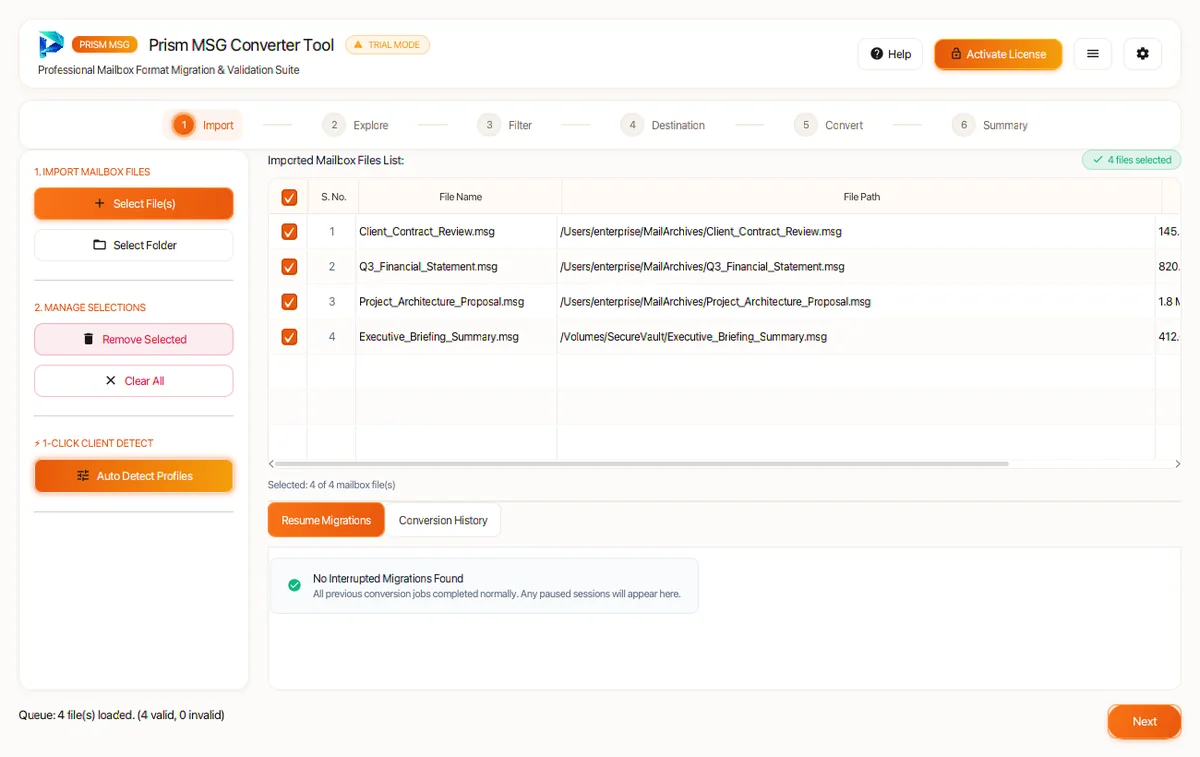1200x757 pixels.
Task: Click the File Path column header
Action: click(861, 197)
